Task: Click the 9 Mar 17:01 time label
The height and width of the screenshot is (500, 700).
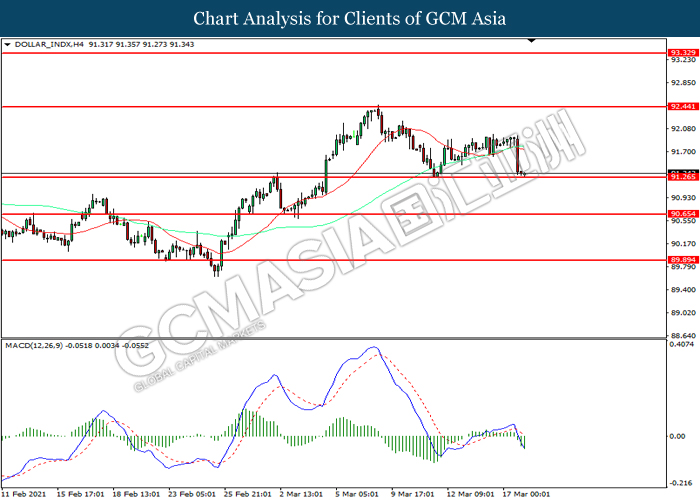Action: 413,494
